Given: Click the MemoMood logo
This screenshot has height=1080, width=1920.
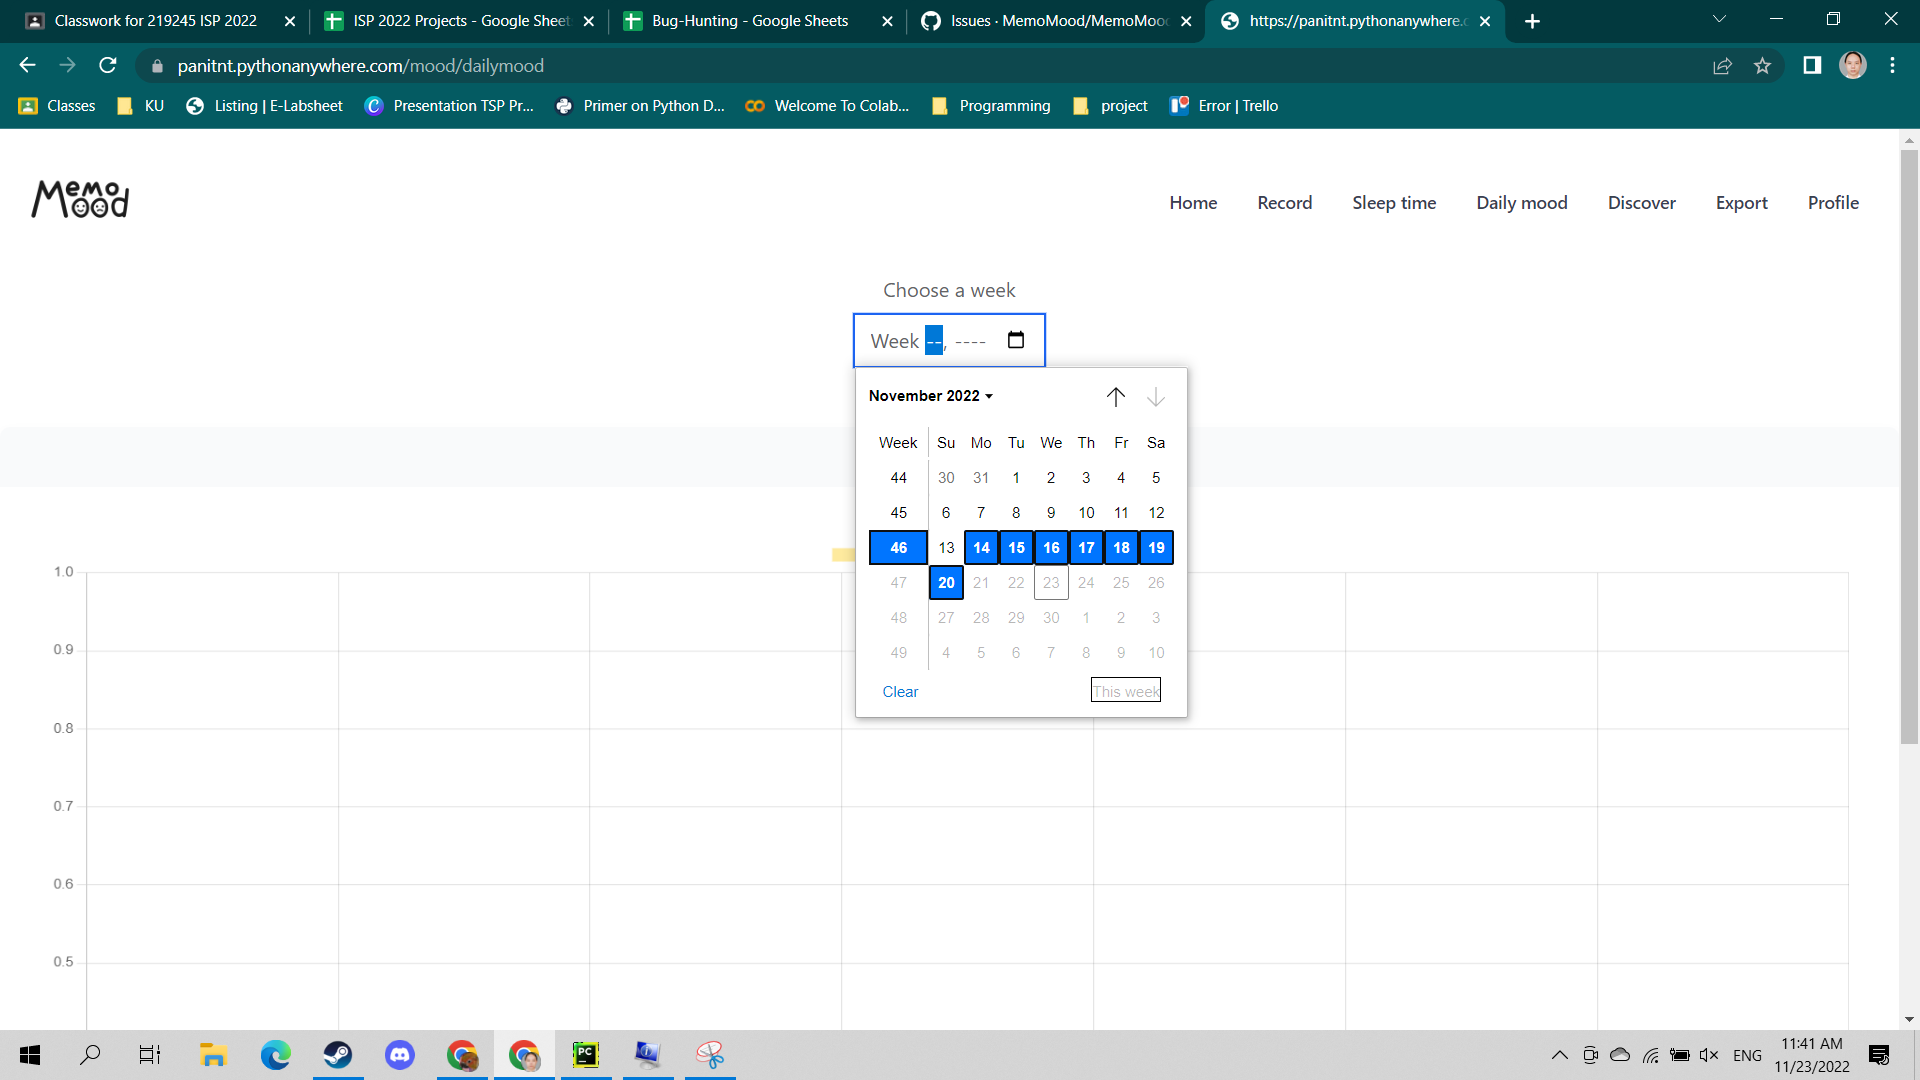Looking at the screenshot, I should 80,199.
